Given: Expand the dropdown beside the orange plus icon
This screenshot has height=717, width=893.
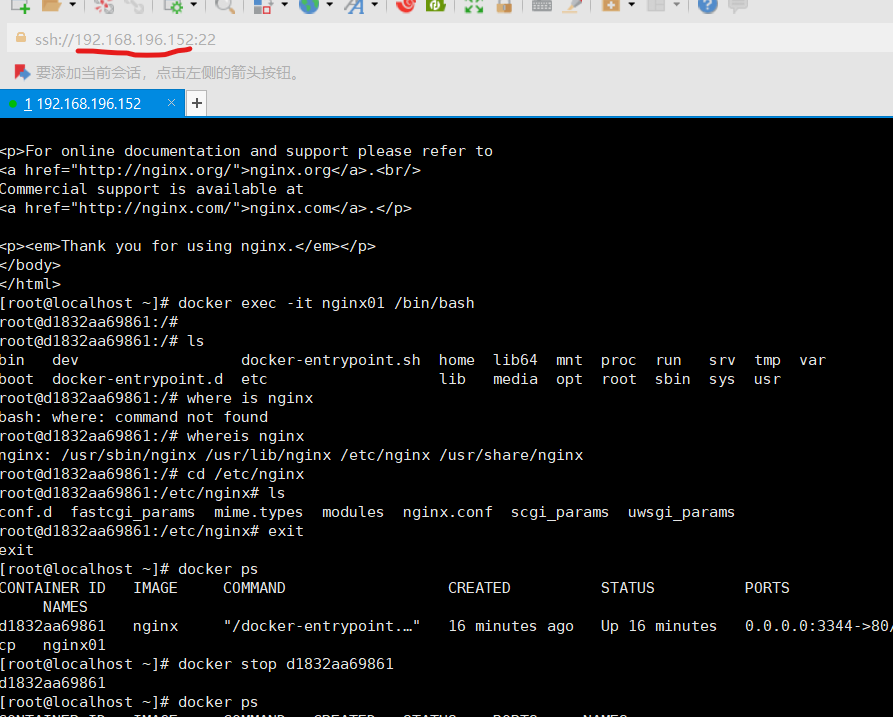Looking at the screenshot, I should click(632, 5).
